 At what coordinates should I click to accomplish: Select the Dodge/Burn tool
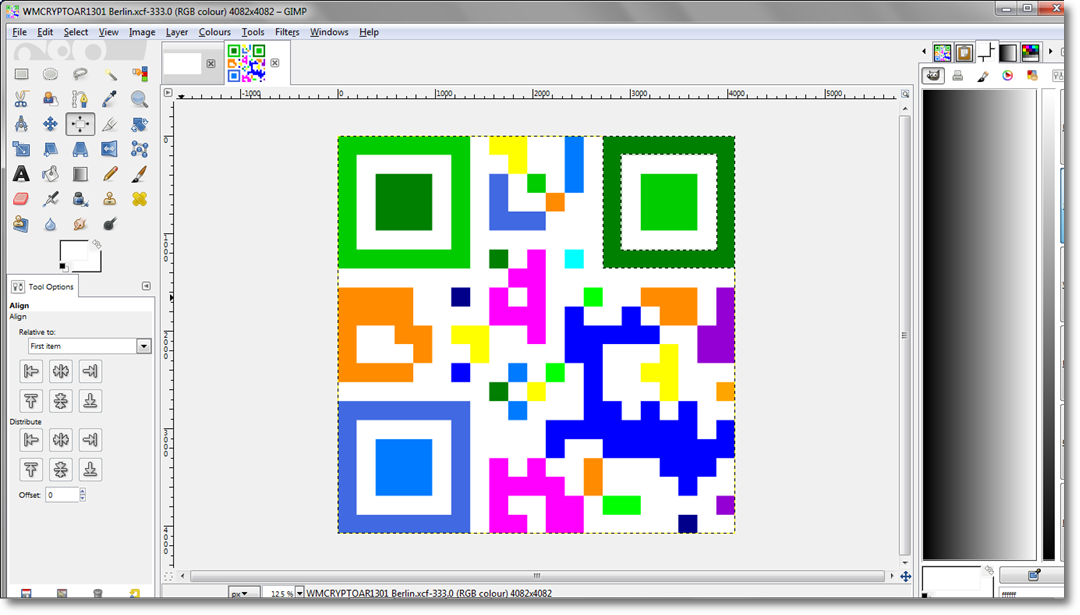pos(110,224)
